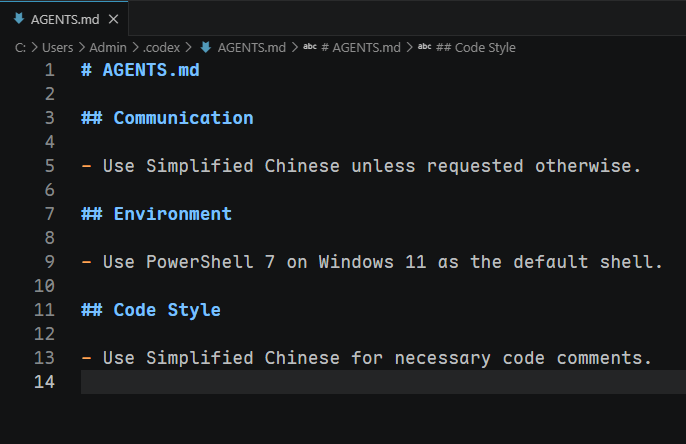The height and width of the screenshot is (444, 686).
Task: Select the AGENTS.md tab label
Action: tap(65, 20)
